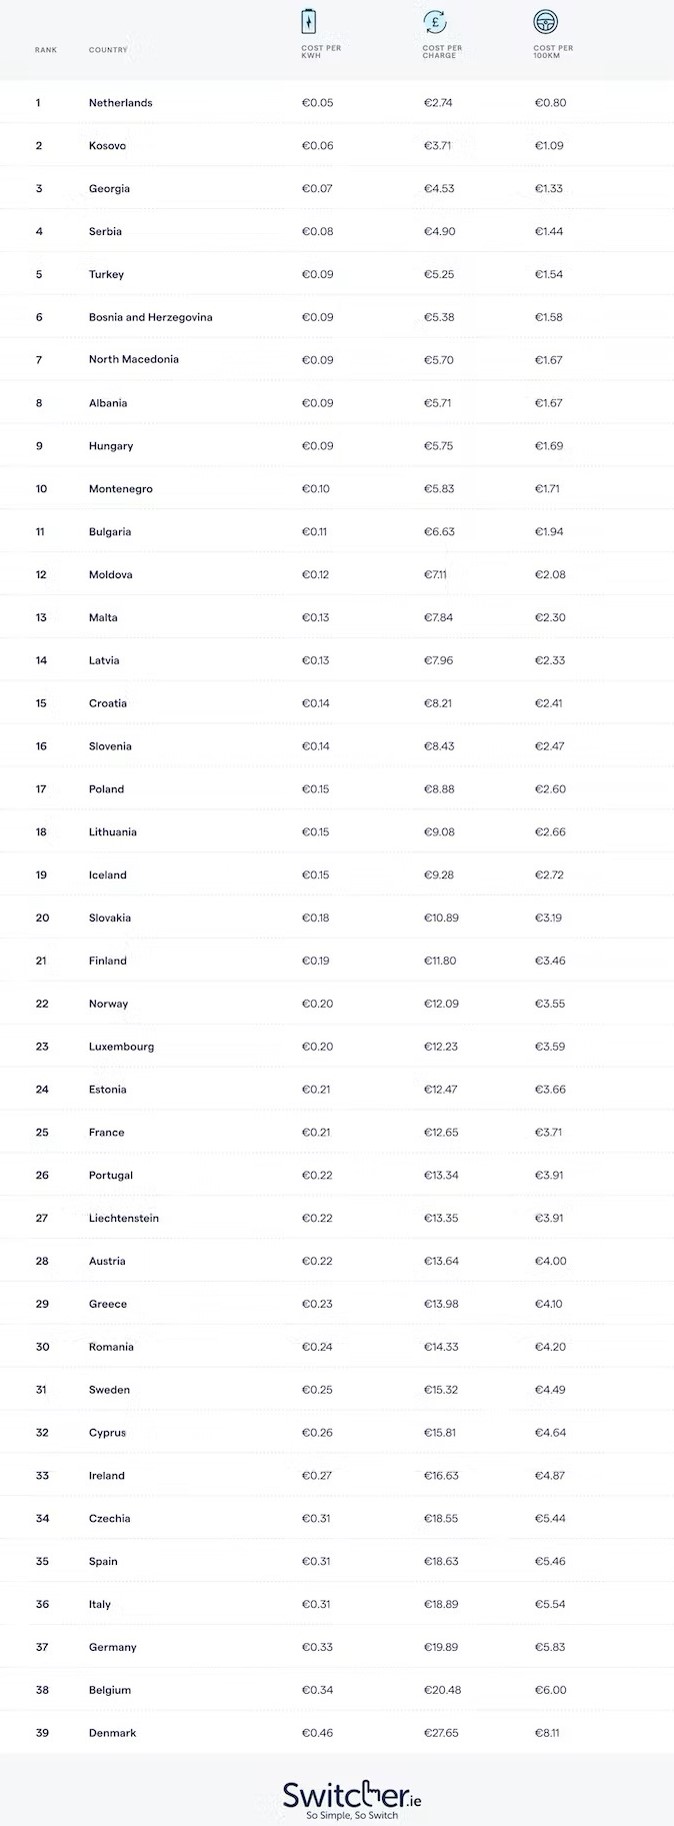Image resolution: width=674 pixels, height=1826 pixels.
Task: Select Luxembourg in the rankings table
Action: click(x=121, y=1047)
